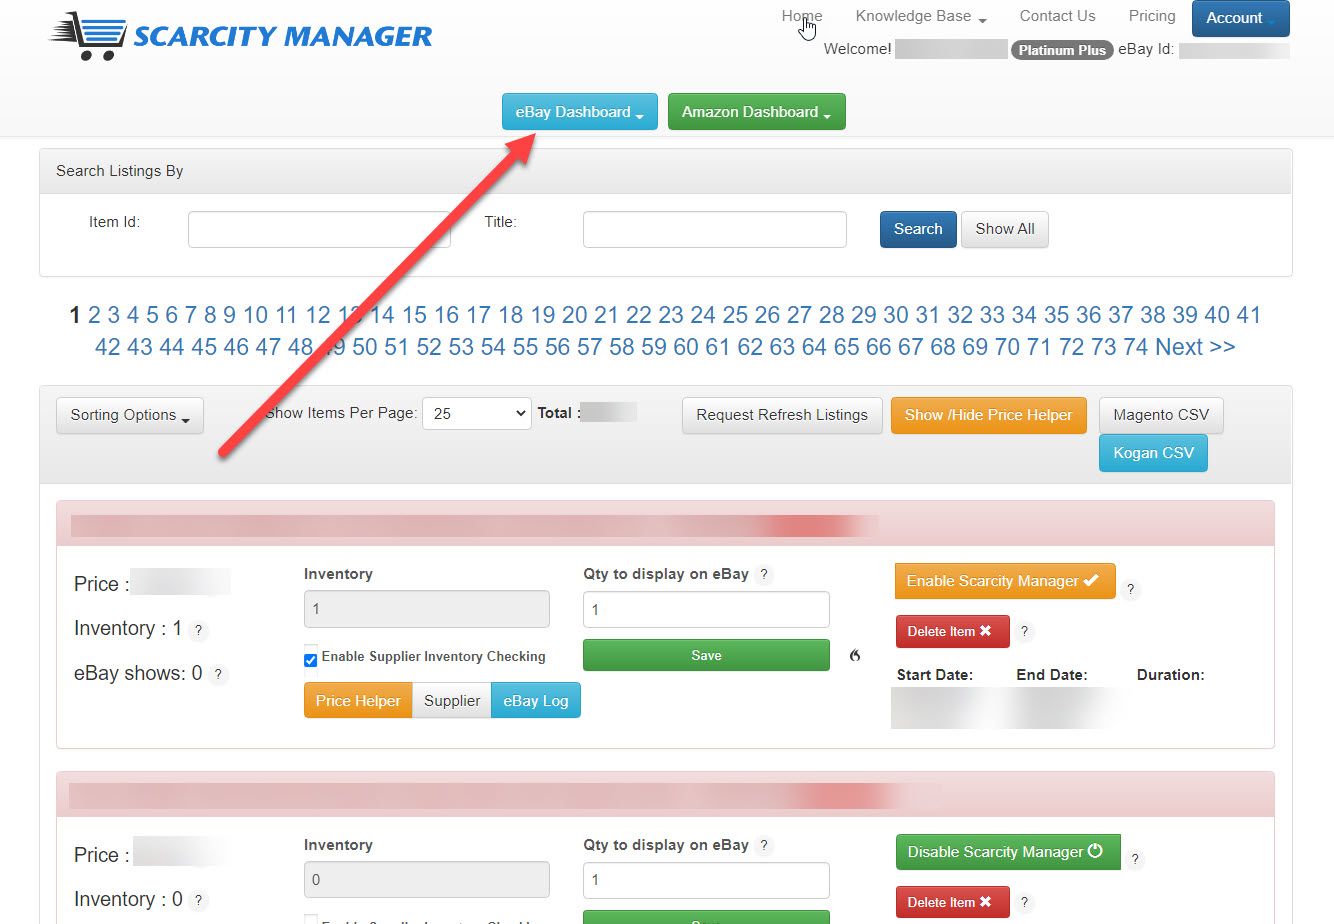1334x924 pixels.
Task: Save the first listing quantity
Action: pyautogui.click(x=706, y=655)
